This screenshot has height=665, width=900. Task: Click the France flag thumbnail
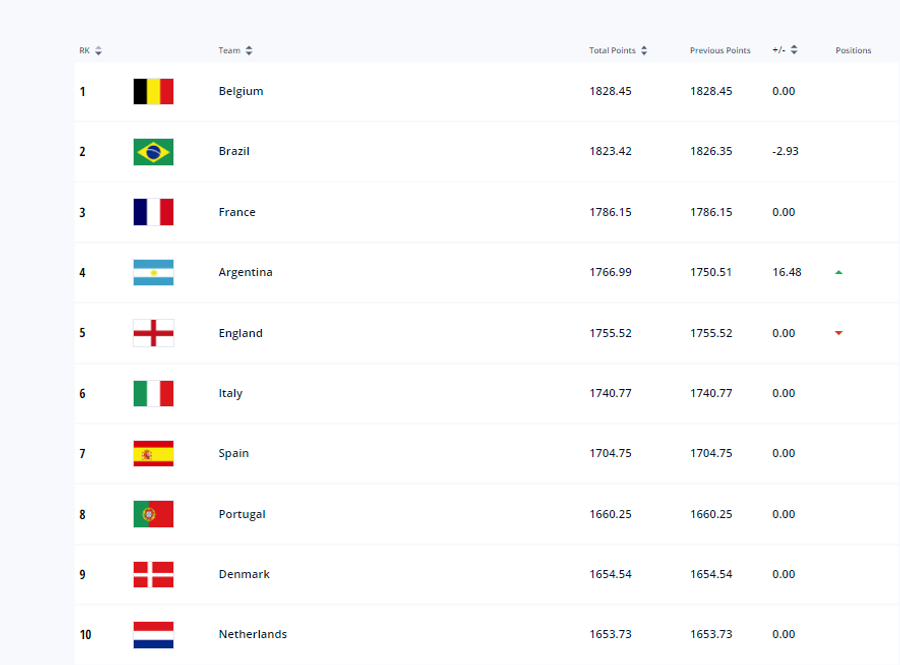coord(153,212)
